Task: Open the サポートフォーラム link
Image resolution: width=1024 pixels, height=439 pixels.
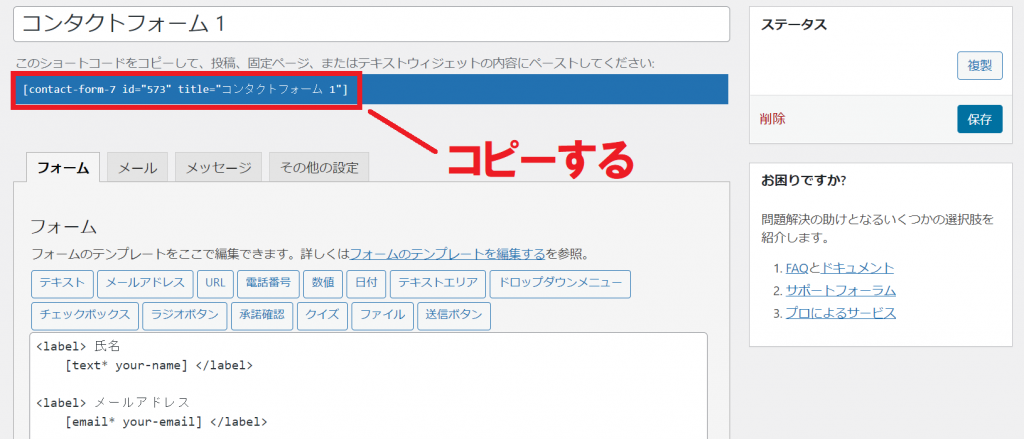Action: [840, 291]
